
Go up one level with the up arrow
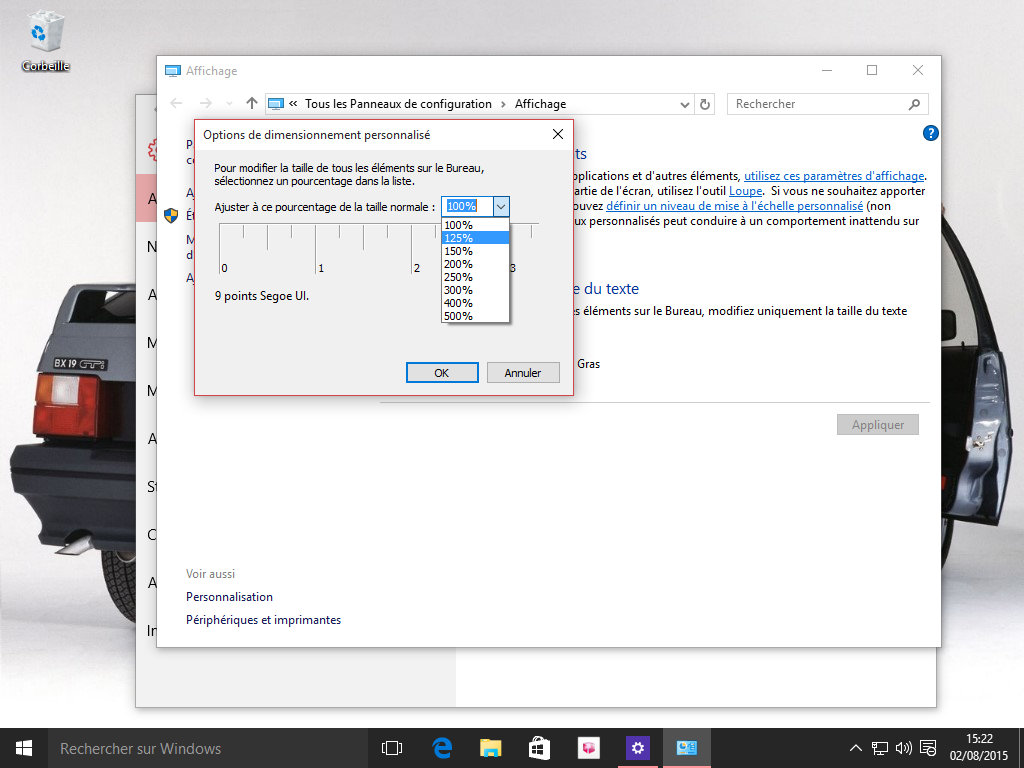[252, 104]
